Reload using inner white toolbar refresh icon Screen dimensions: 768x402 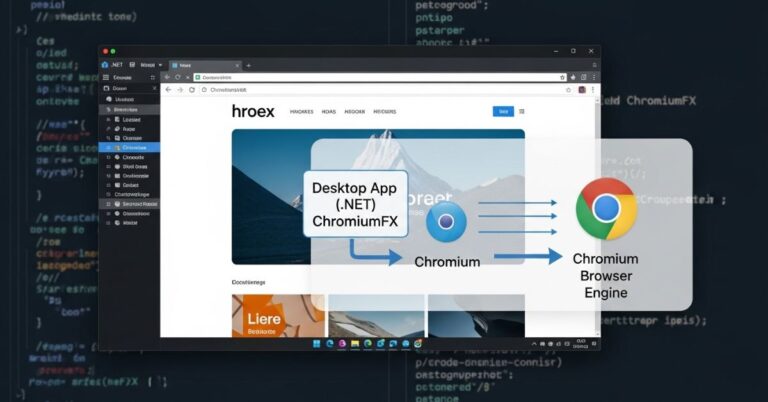(x=192, y=90)
